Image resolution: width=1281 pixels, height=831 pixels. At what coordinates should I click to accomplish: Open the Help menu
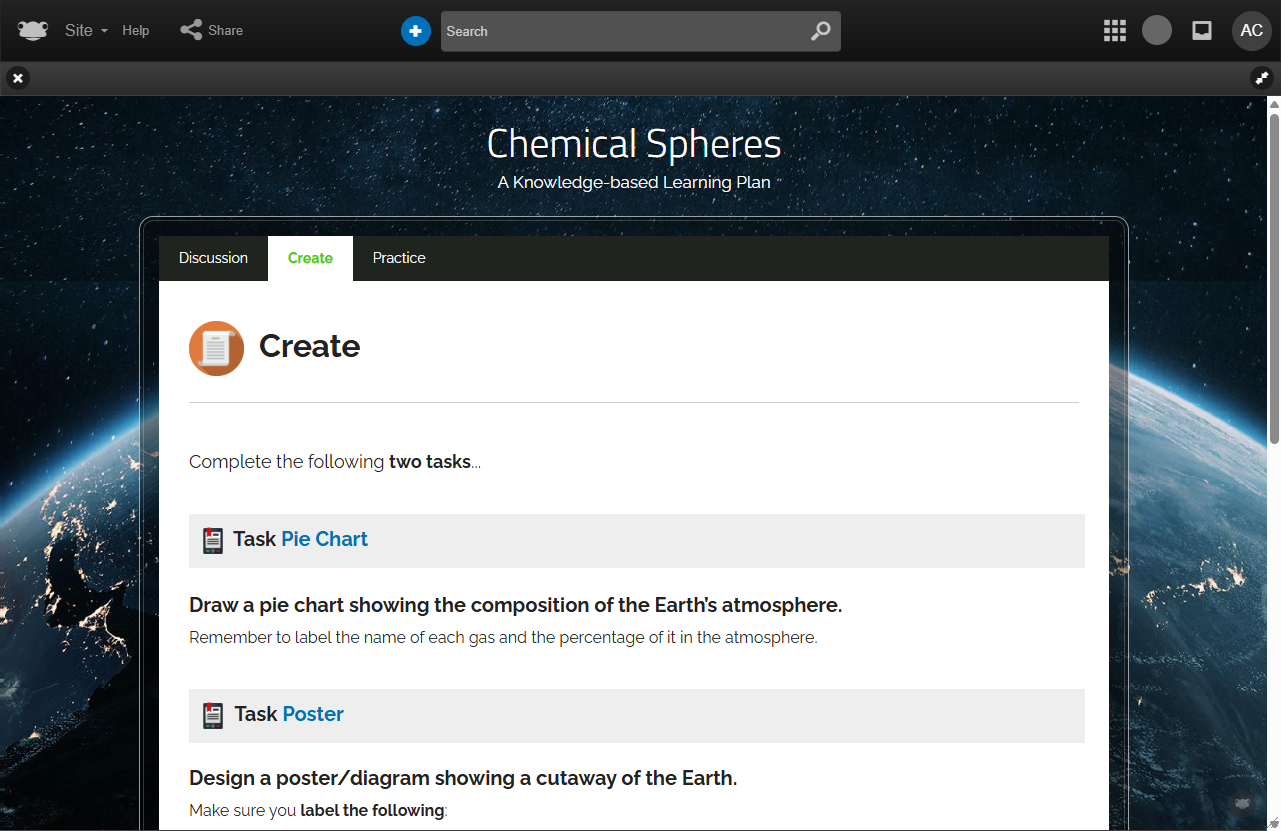pyautogui.click(x=136, y=31)
